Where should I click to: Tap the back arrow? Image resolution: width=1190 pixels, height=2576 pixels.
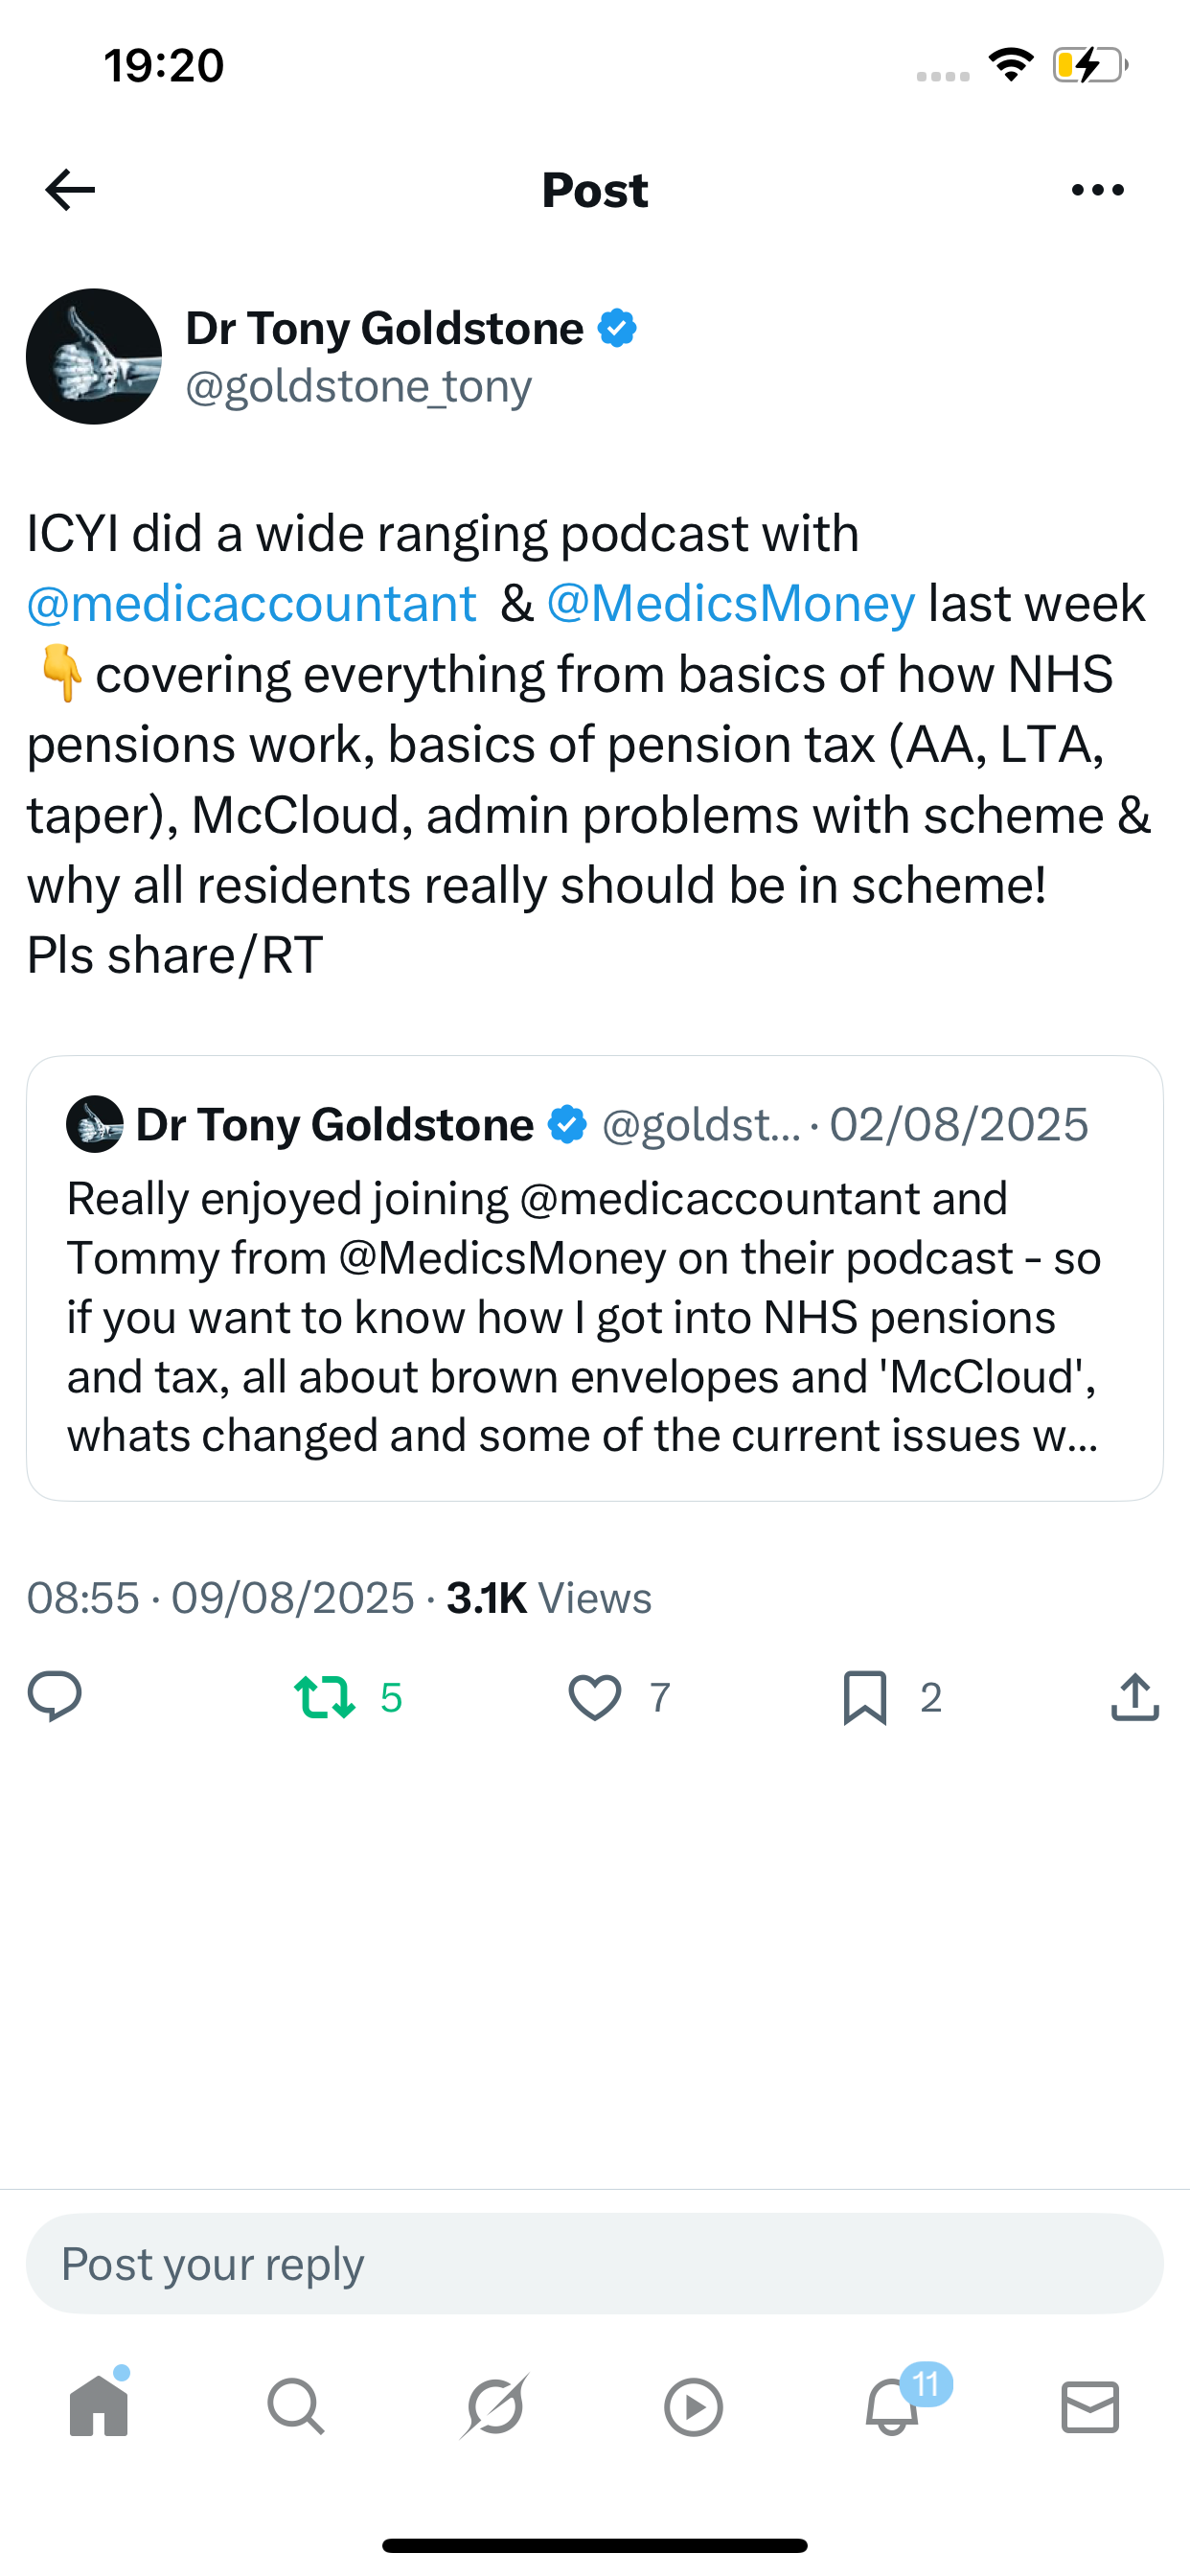click(x=70, y=190)
